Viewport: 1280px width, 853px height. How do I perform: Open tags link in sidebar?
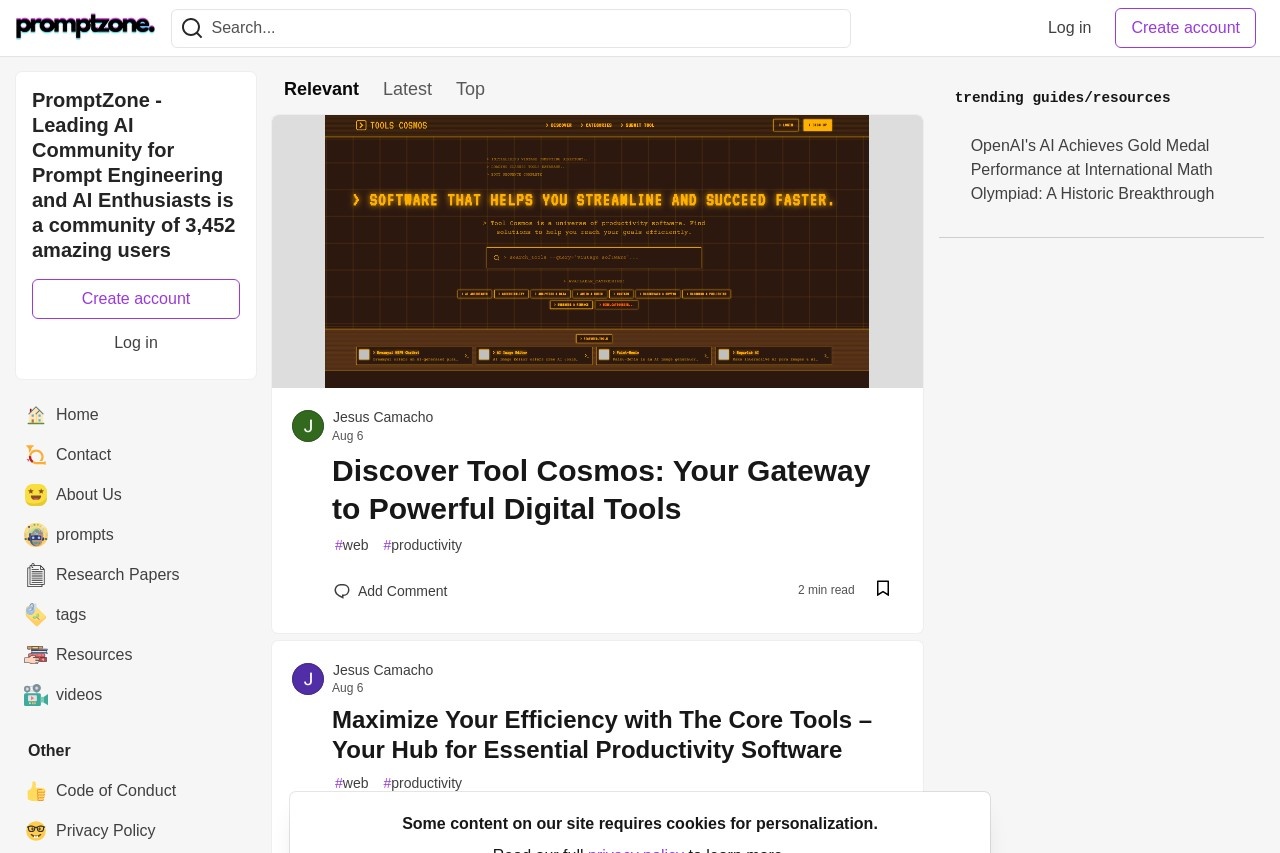point(136,615)
